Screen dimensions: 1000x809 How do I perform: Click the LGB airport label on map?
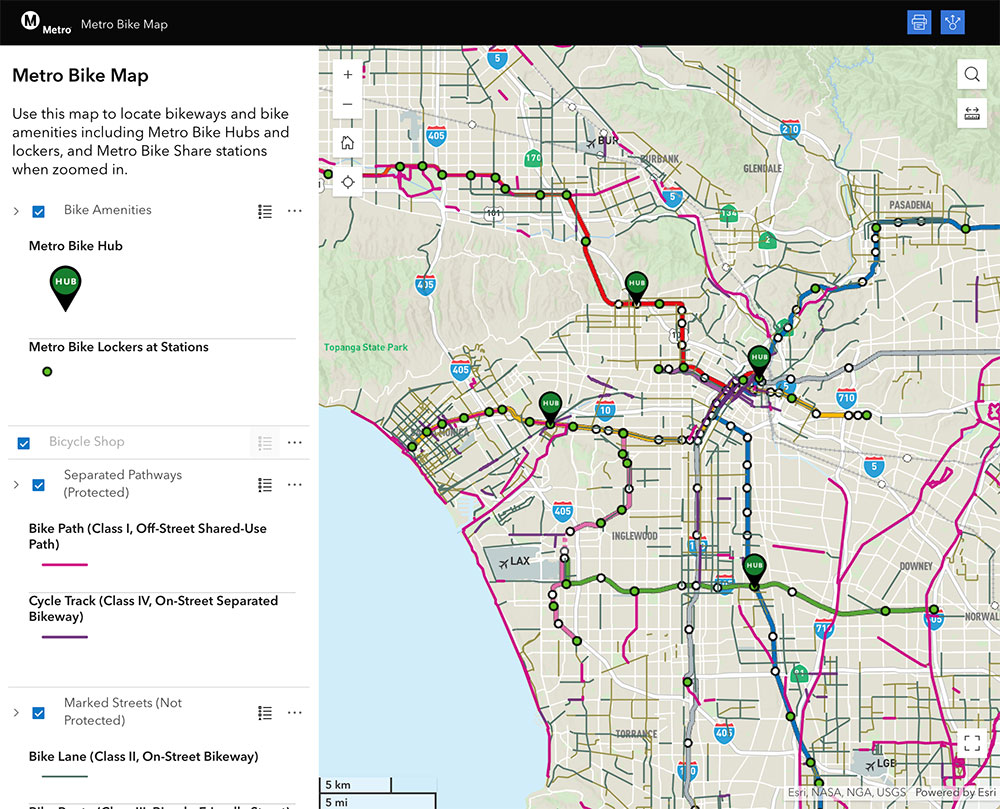pyautogui.click(x=881, y=764)
